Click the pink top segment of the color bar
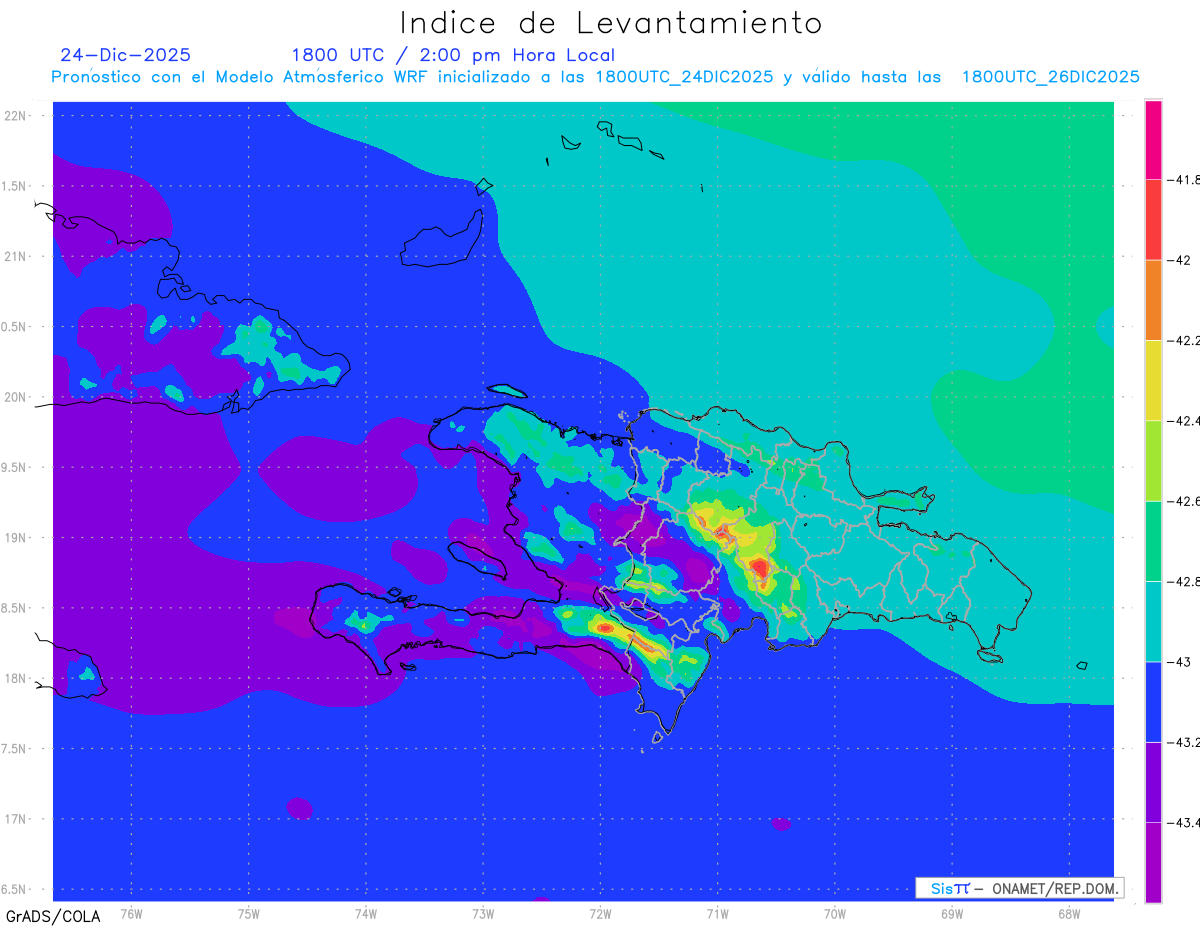This screenshot has width=1200, height=927. [1153, 140]
